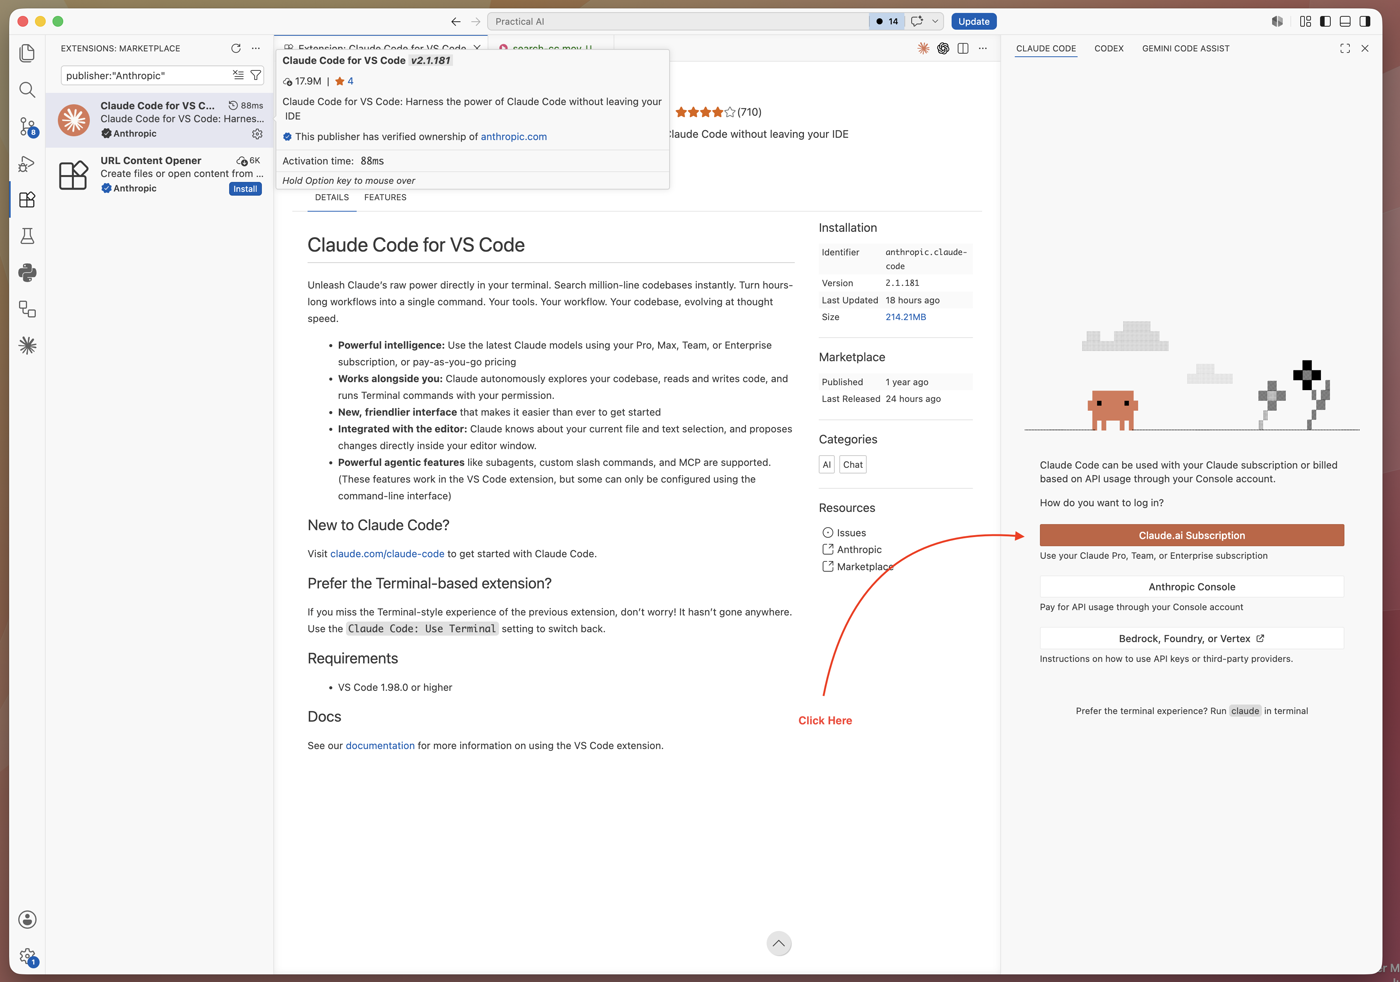1400x982 pixels.
Task: Split the editor to the right
Action: tap(963, 48)
